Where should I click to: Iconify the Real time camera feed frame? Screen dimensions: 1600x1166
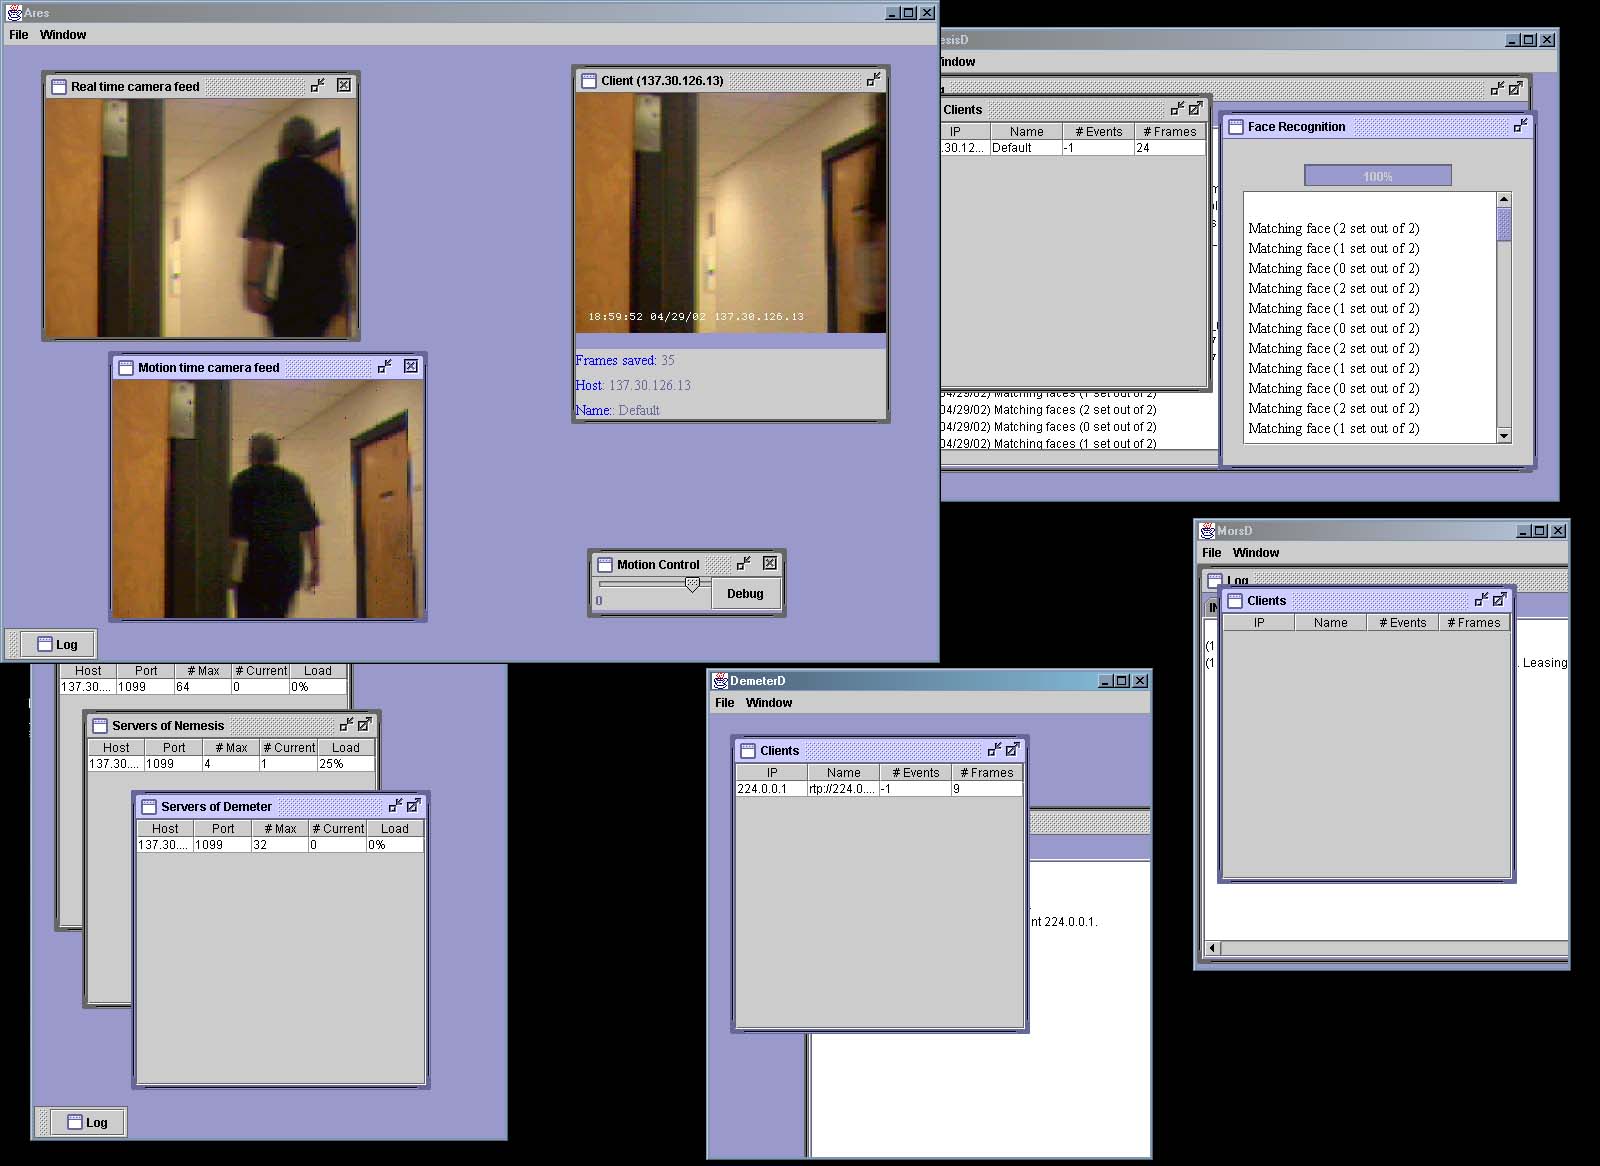[x=318, y=86]
